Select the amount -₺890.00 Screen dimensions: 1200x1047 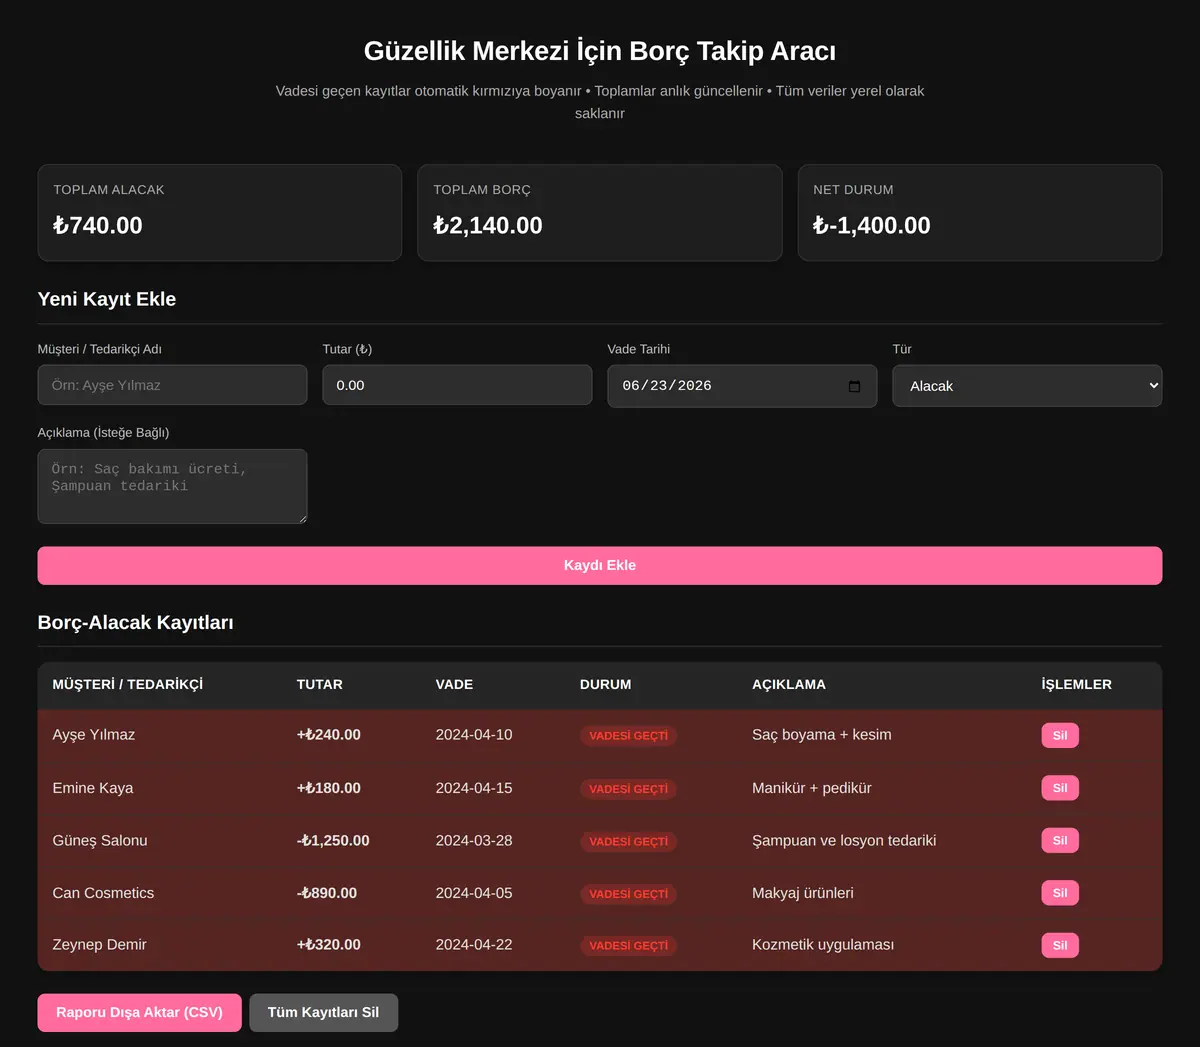coord(327,893)
